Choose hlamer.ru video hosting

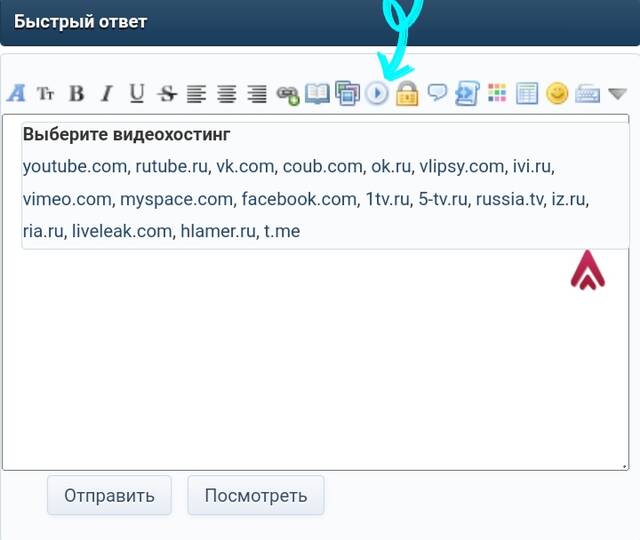click(x=218, y=231)
